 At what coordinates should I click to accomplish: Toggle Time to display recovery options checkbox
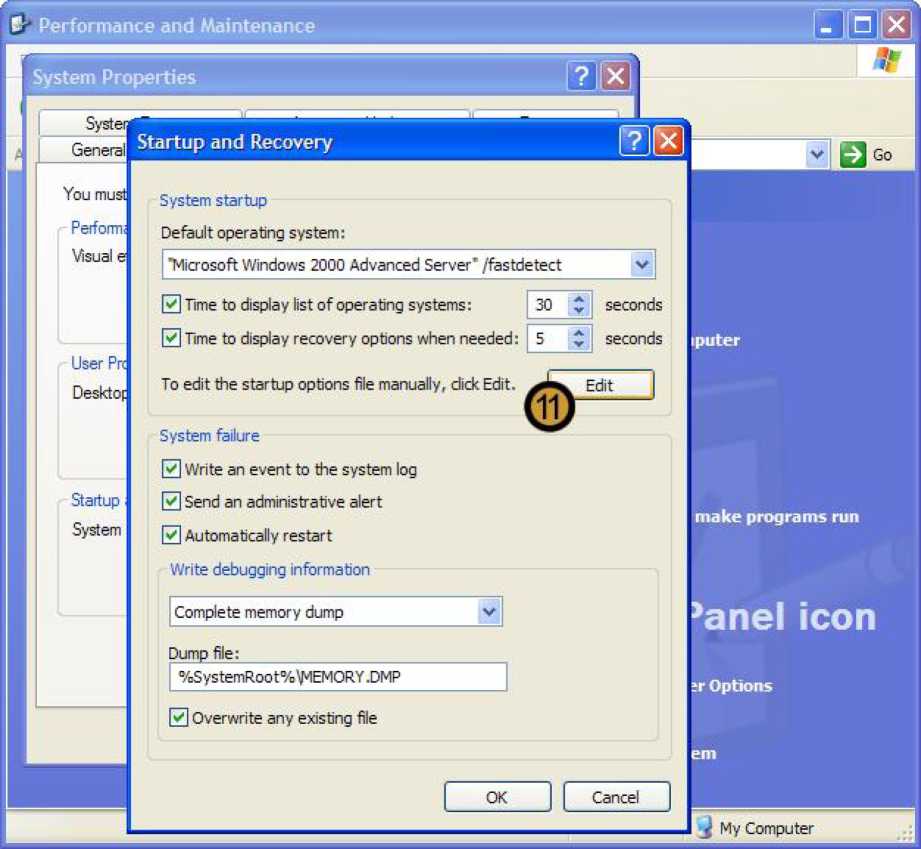pyautogui.click(x=171, y=338)
